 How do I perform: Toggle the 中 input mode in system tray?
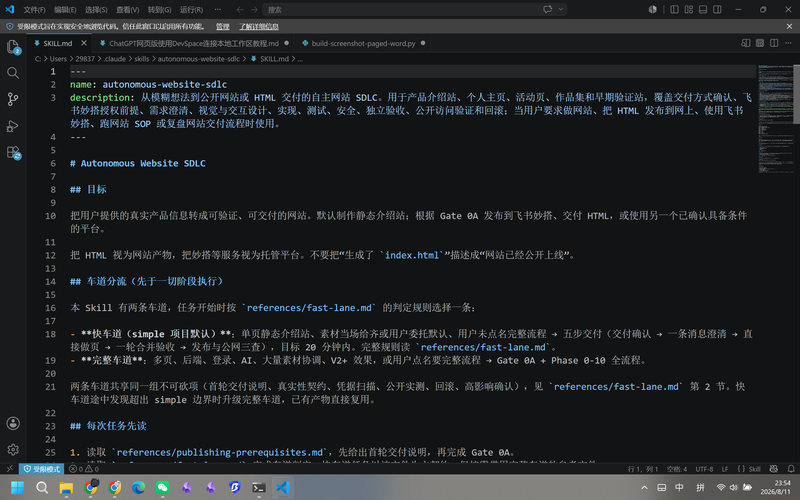679,487
